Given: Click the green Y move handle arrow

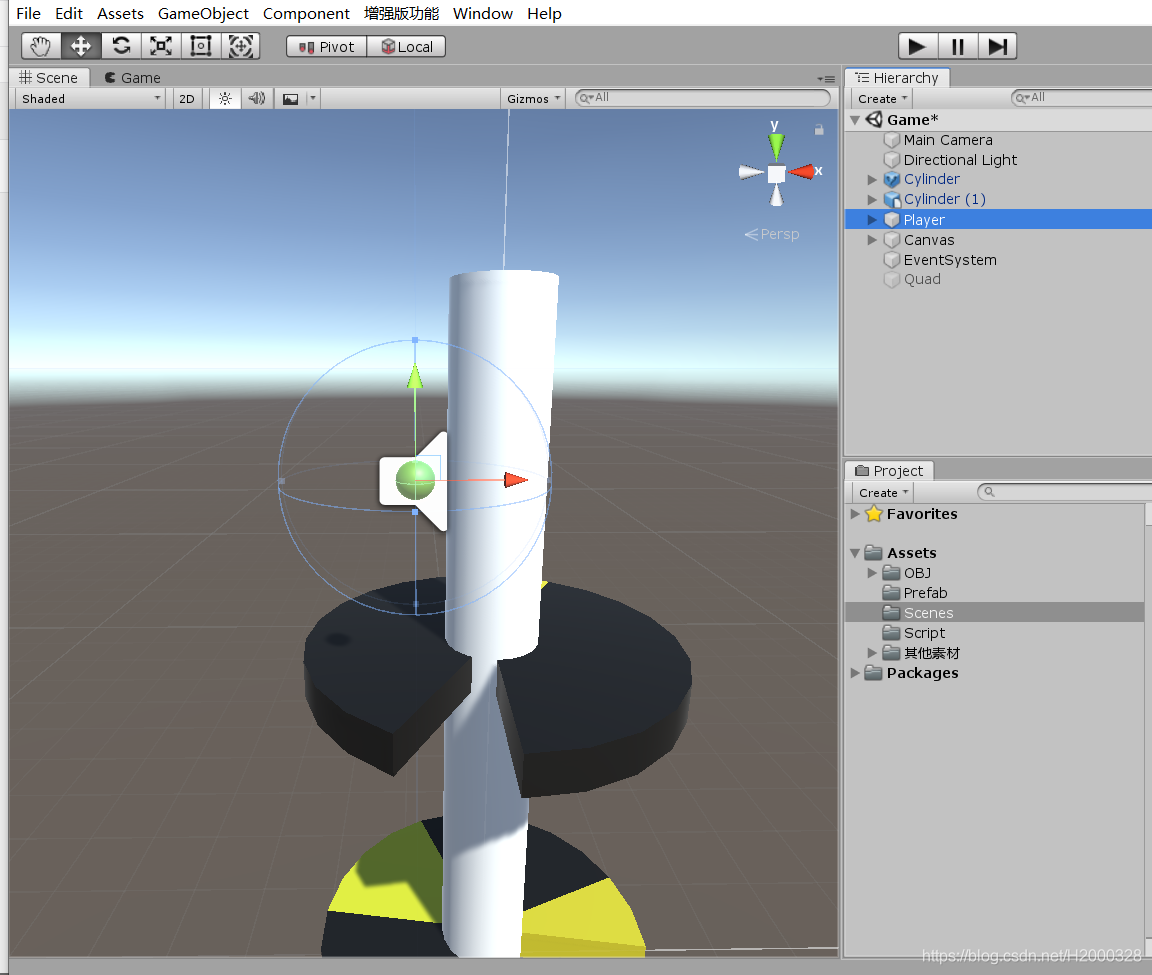Looking at the screenshot, I should click(415, 377).
